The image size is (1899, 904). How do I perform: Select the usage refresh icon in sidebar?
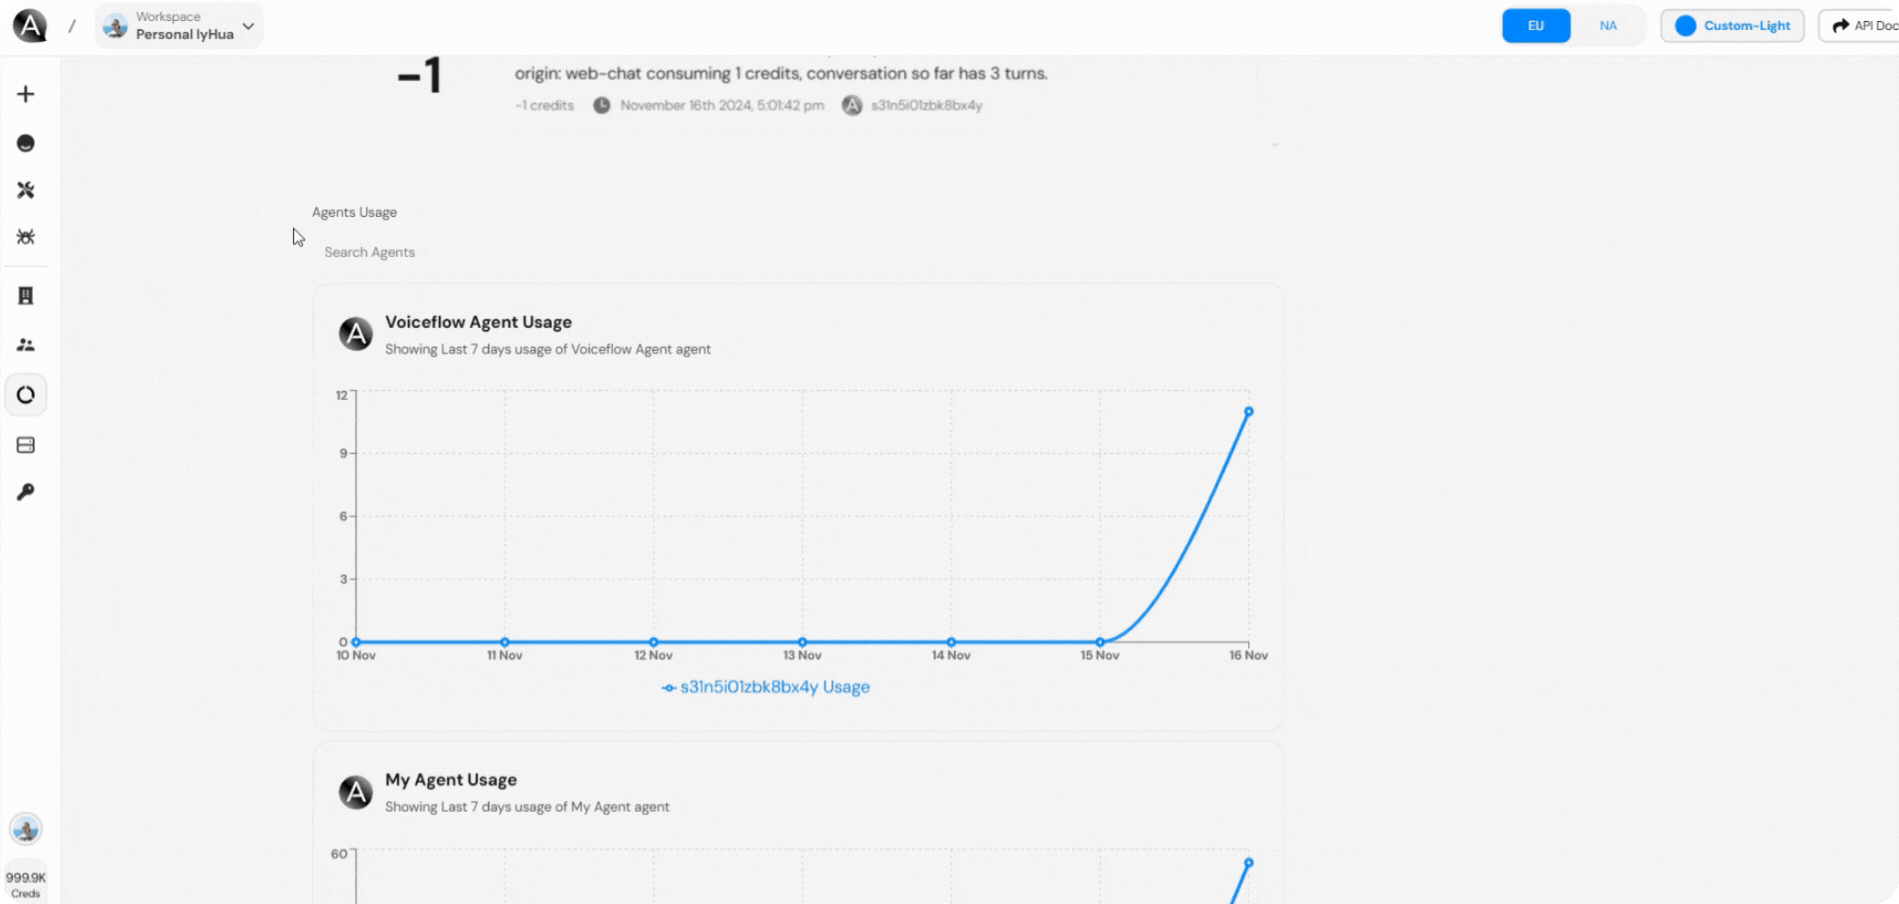(x=25, y=394)
